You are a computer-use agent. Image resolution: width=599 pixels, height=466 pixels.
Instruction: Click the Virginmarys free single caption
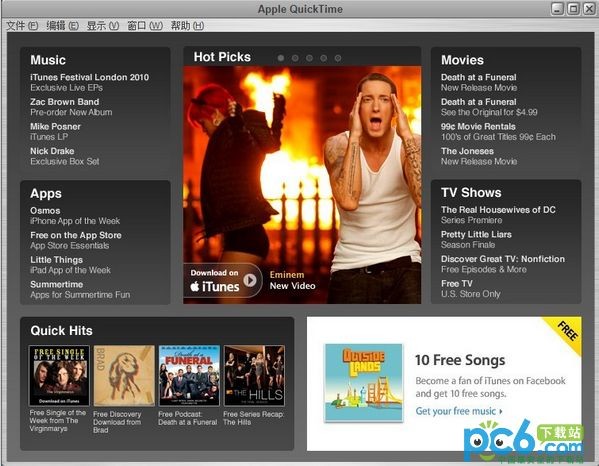click(x=58, y=421)
